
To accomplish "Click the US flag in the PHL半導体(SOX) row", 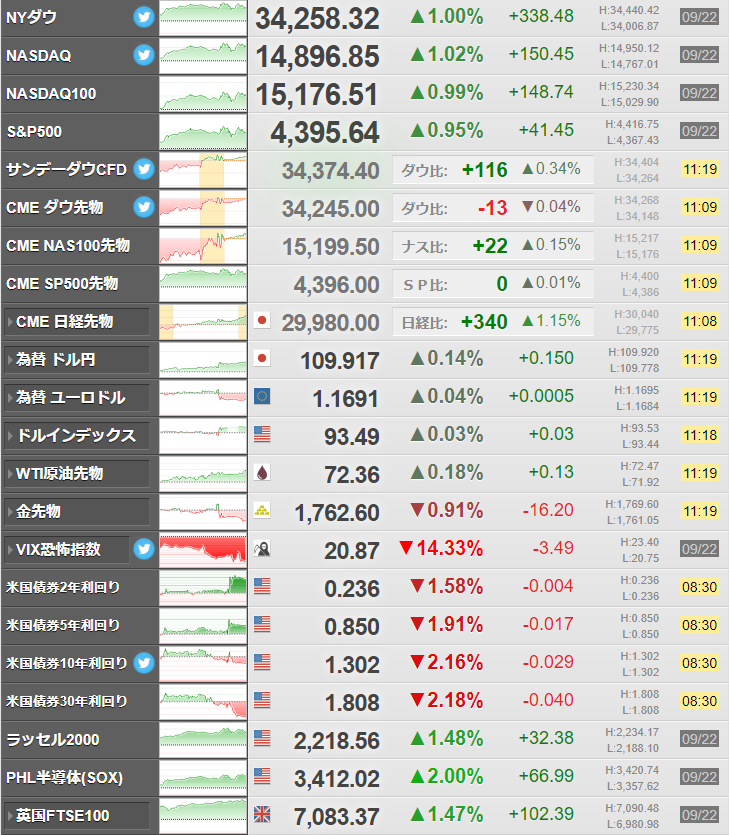I will pos(261,776).
